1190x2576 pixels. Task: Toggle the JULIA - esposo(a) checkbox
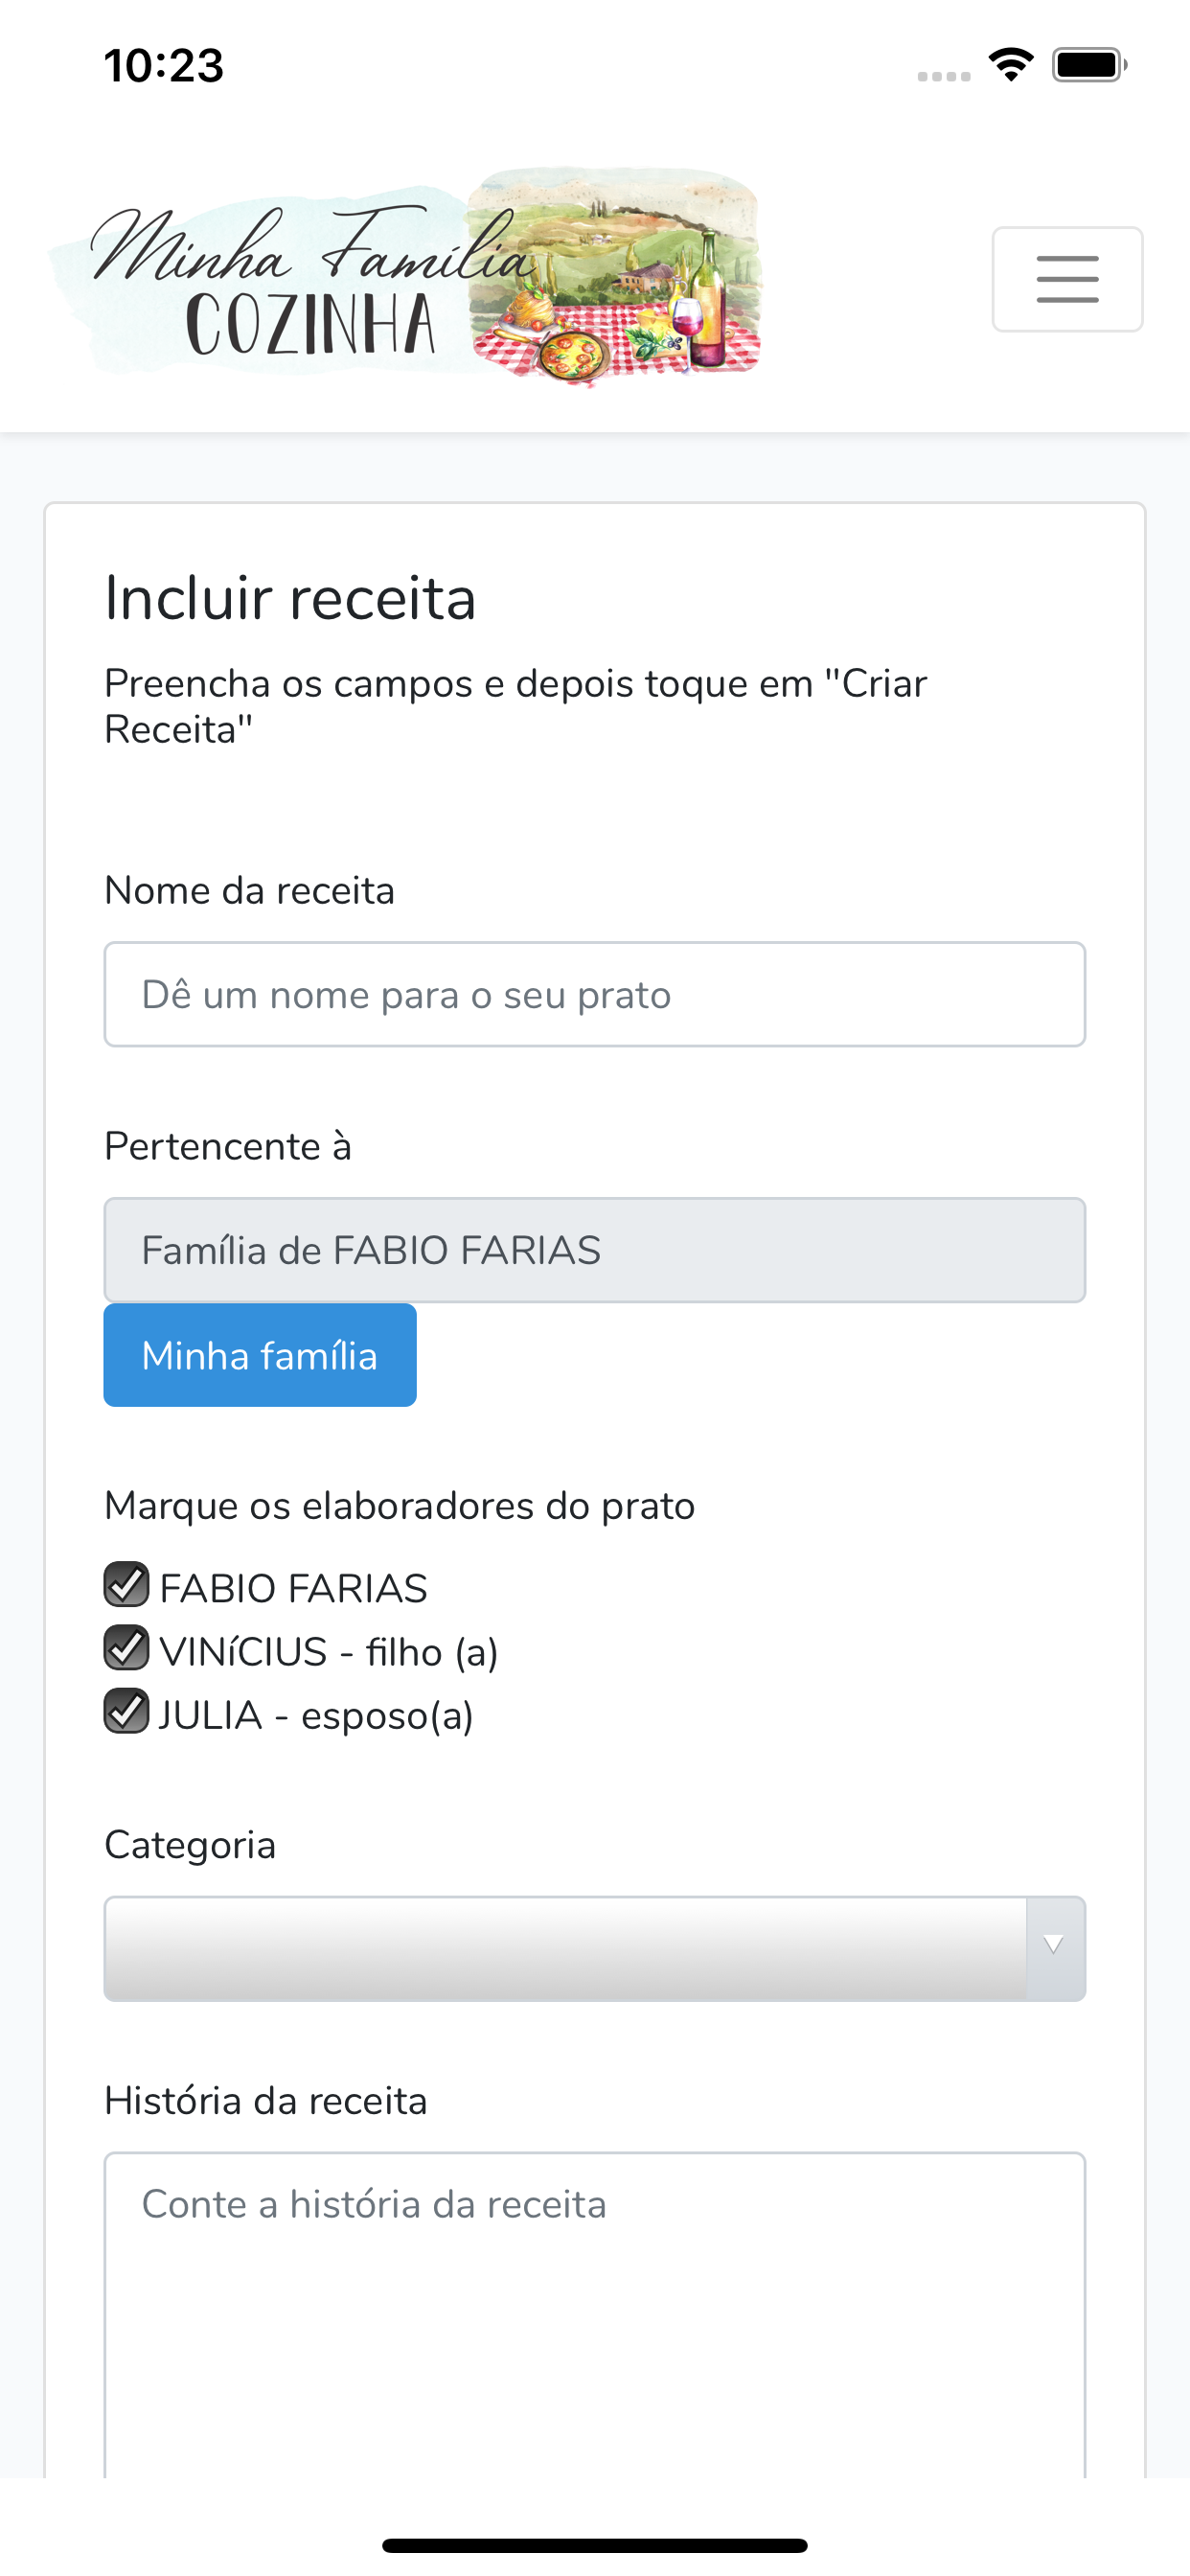126,1711
